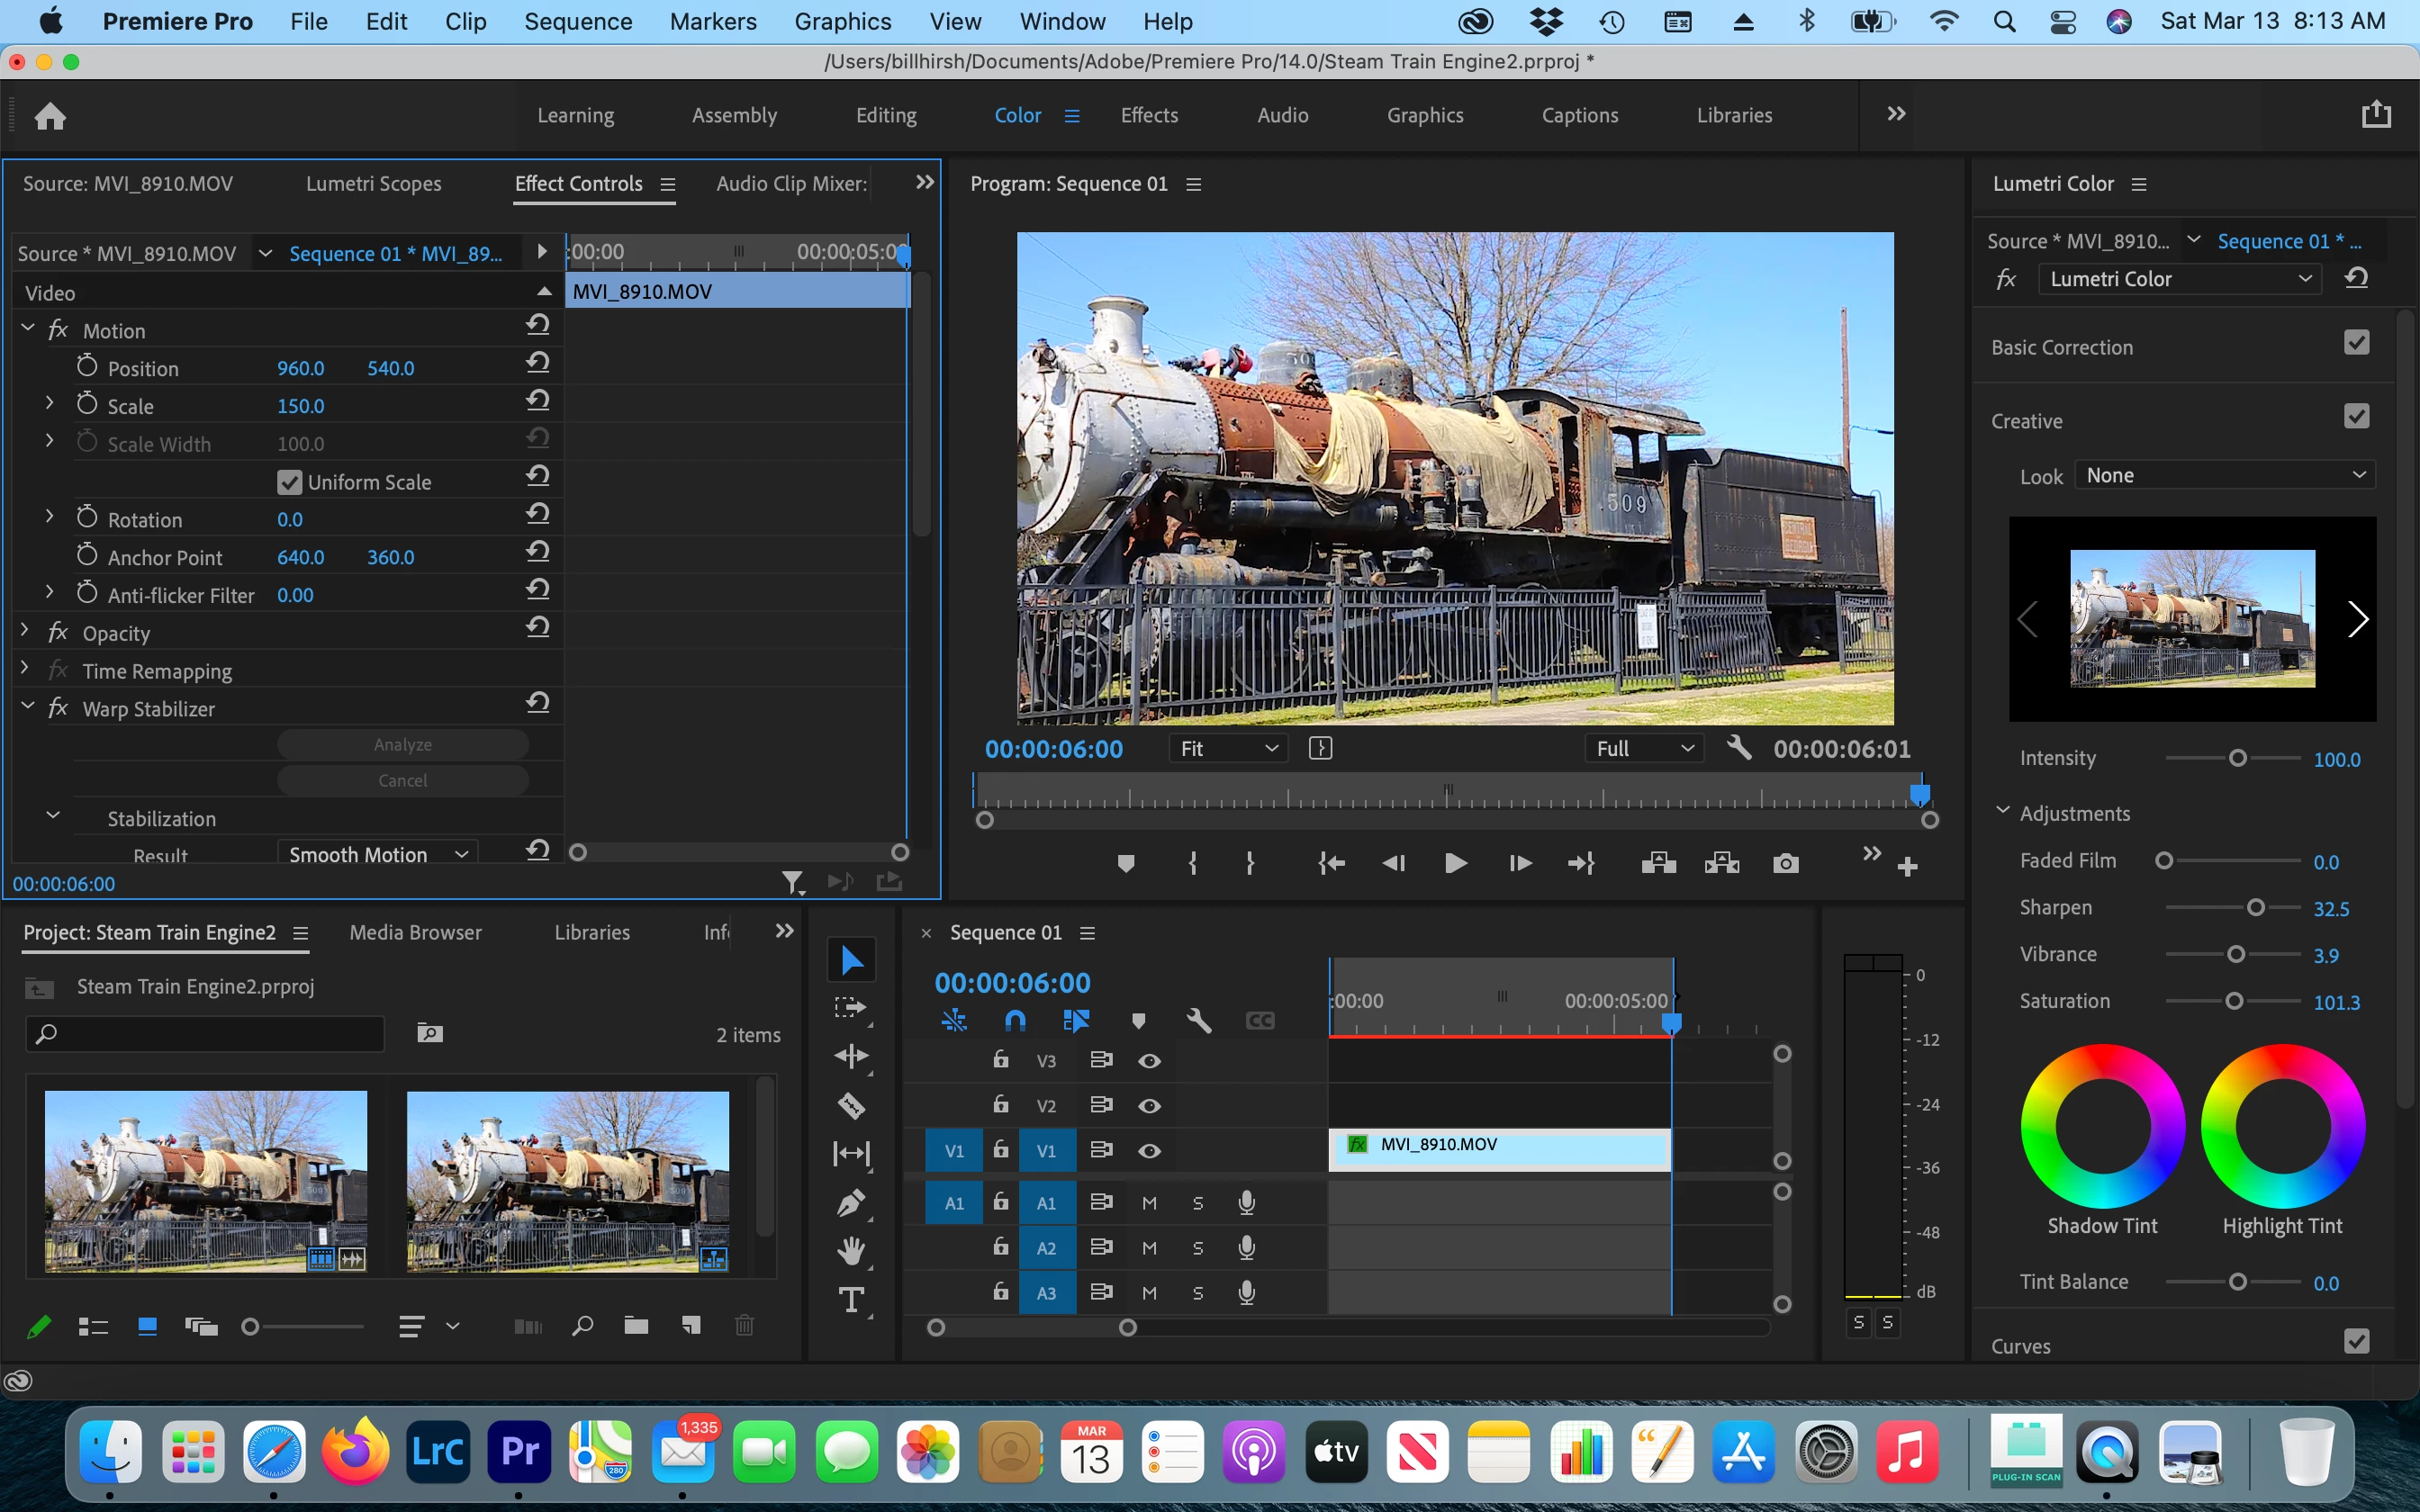Expand the Opacity effect section
This screenshot has height=1512, width=2420.
point(25,631)
